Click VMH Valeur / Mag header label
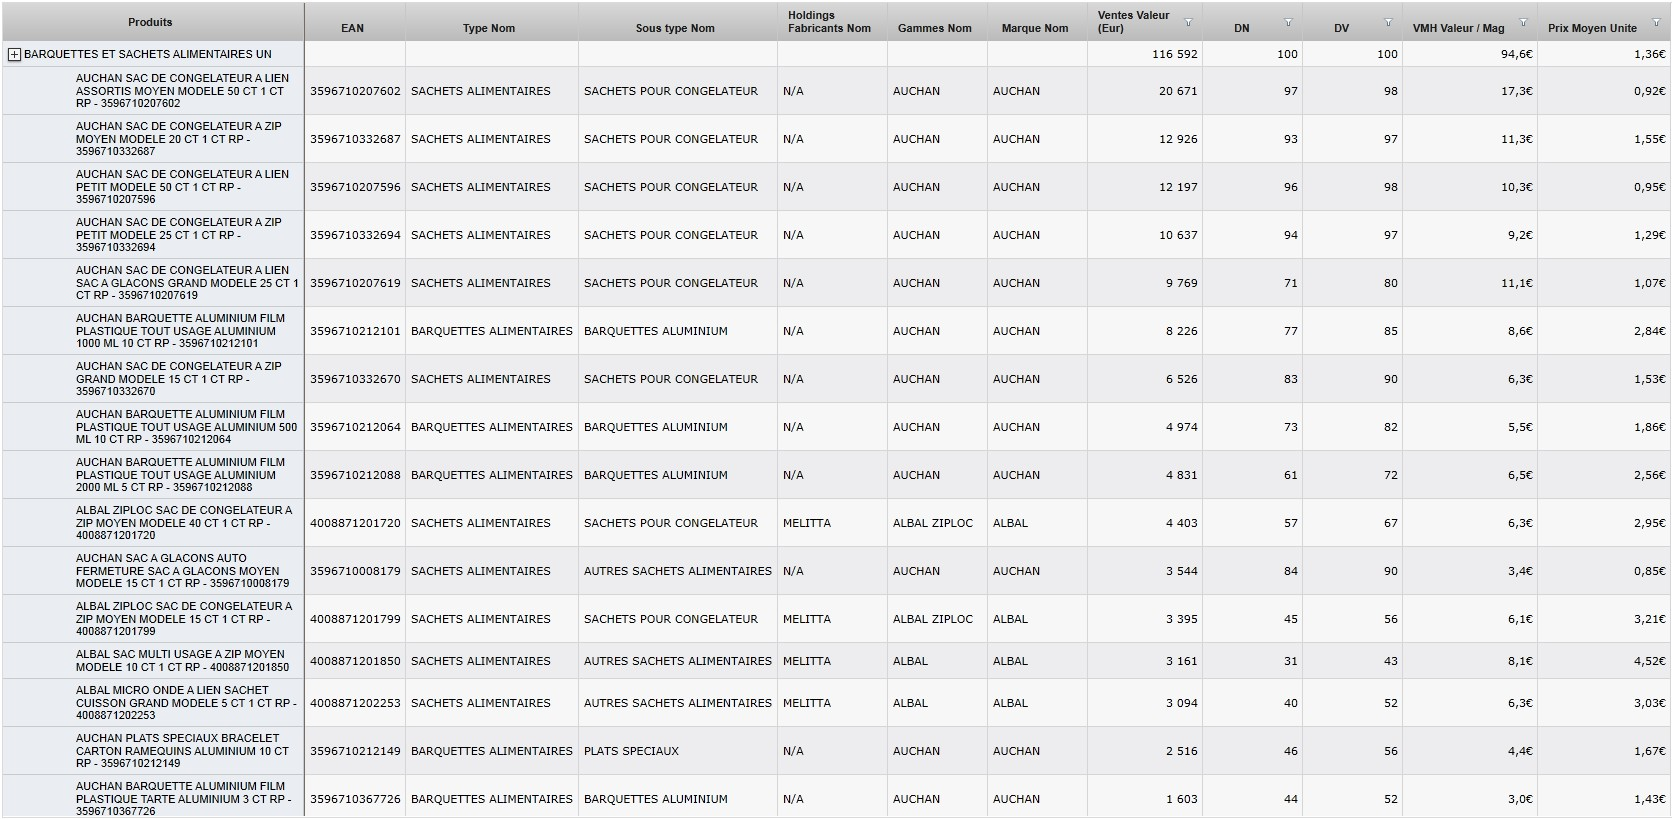Image resolution: width=1672 pixels, height=819 pixels. pos(1458,28)
